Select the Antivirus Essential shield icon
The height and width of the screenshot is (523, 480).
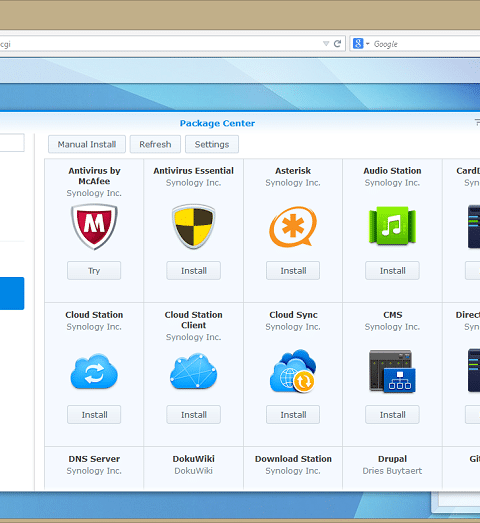pyautogui.click(x=193, y=227)
